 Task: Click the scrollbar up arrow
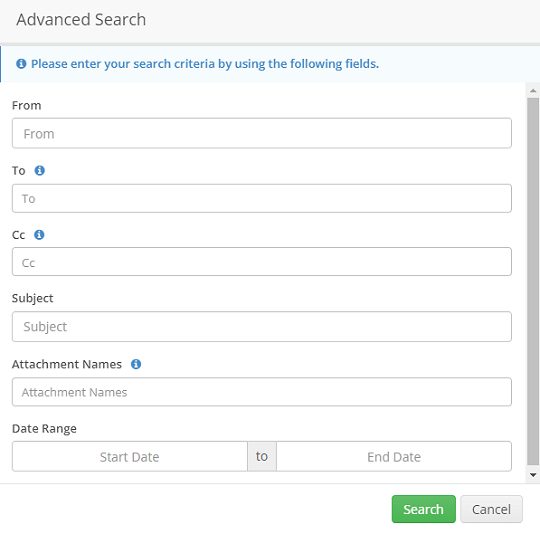click(x=533, y=91)
